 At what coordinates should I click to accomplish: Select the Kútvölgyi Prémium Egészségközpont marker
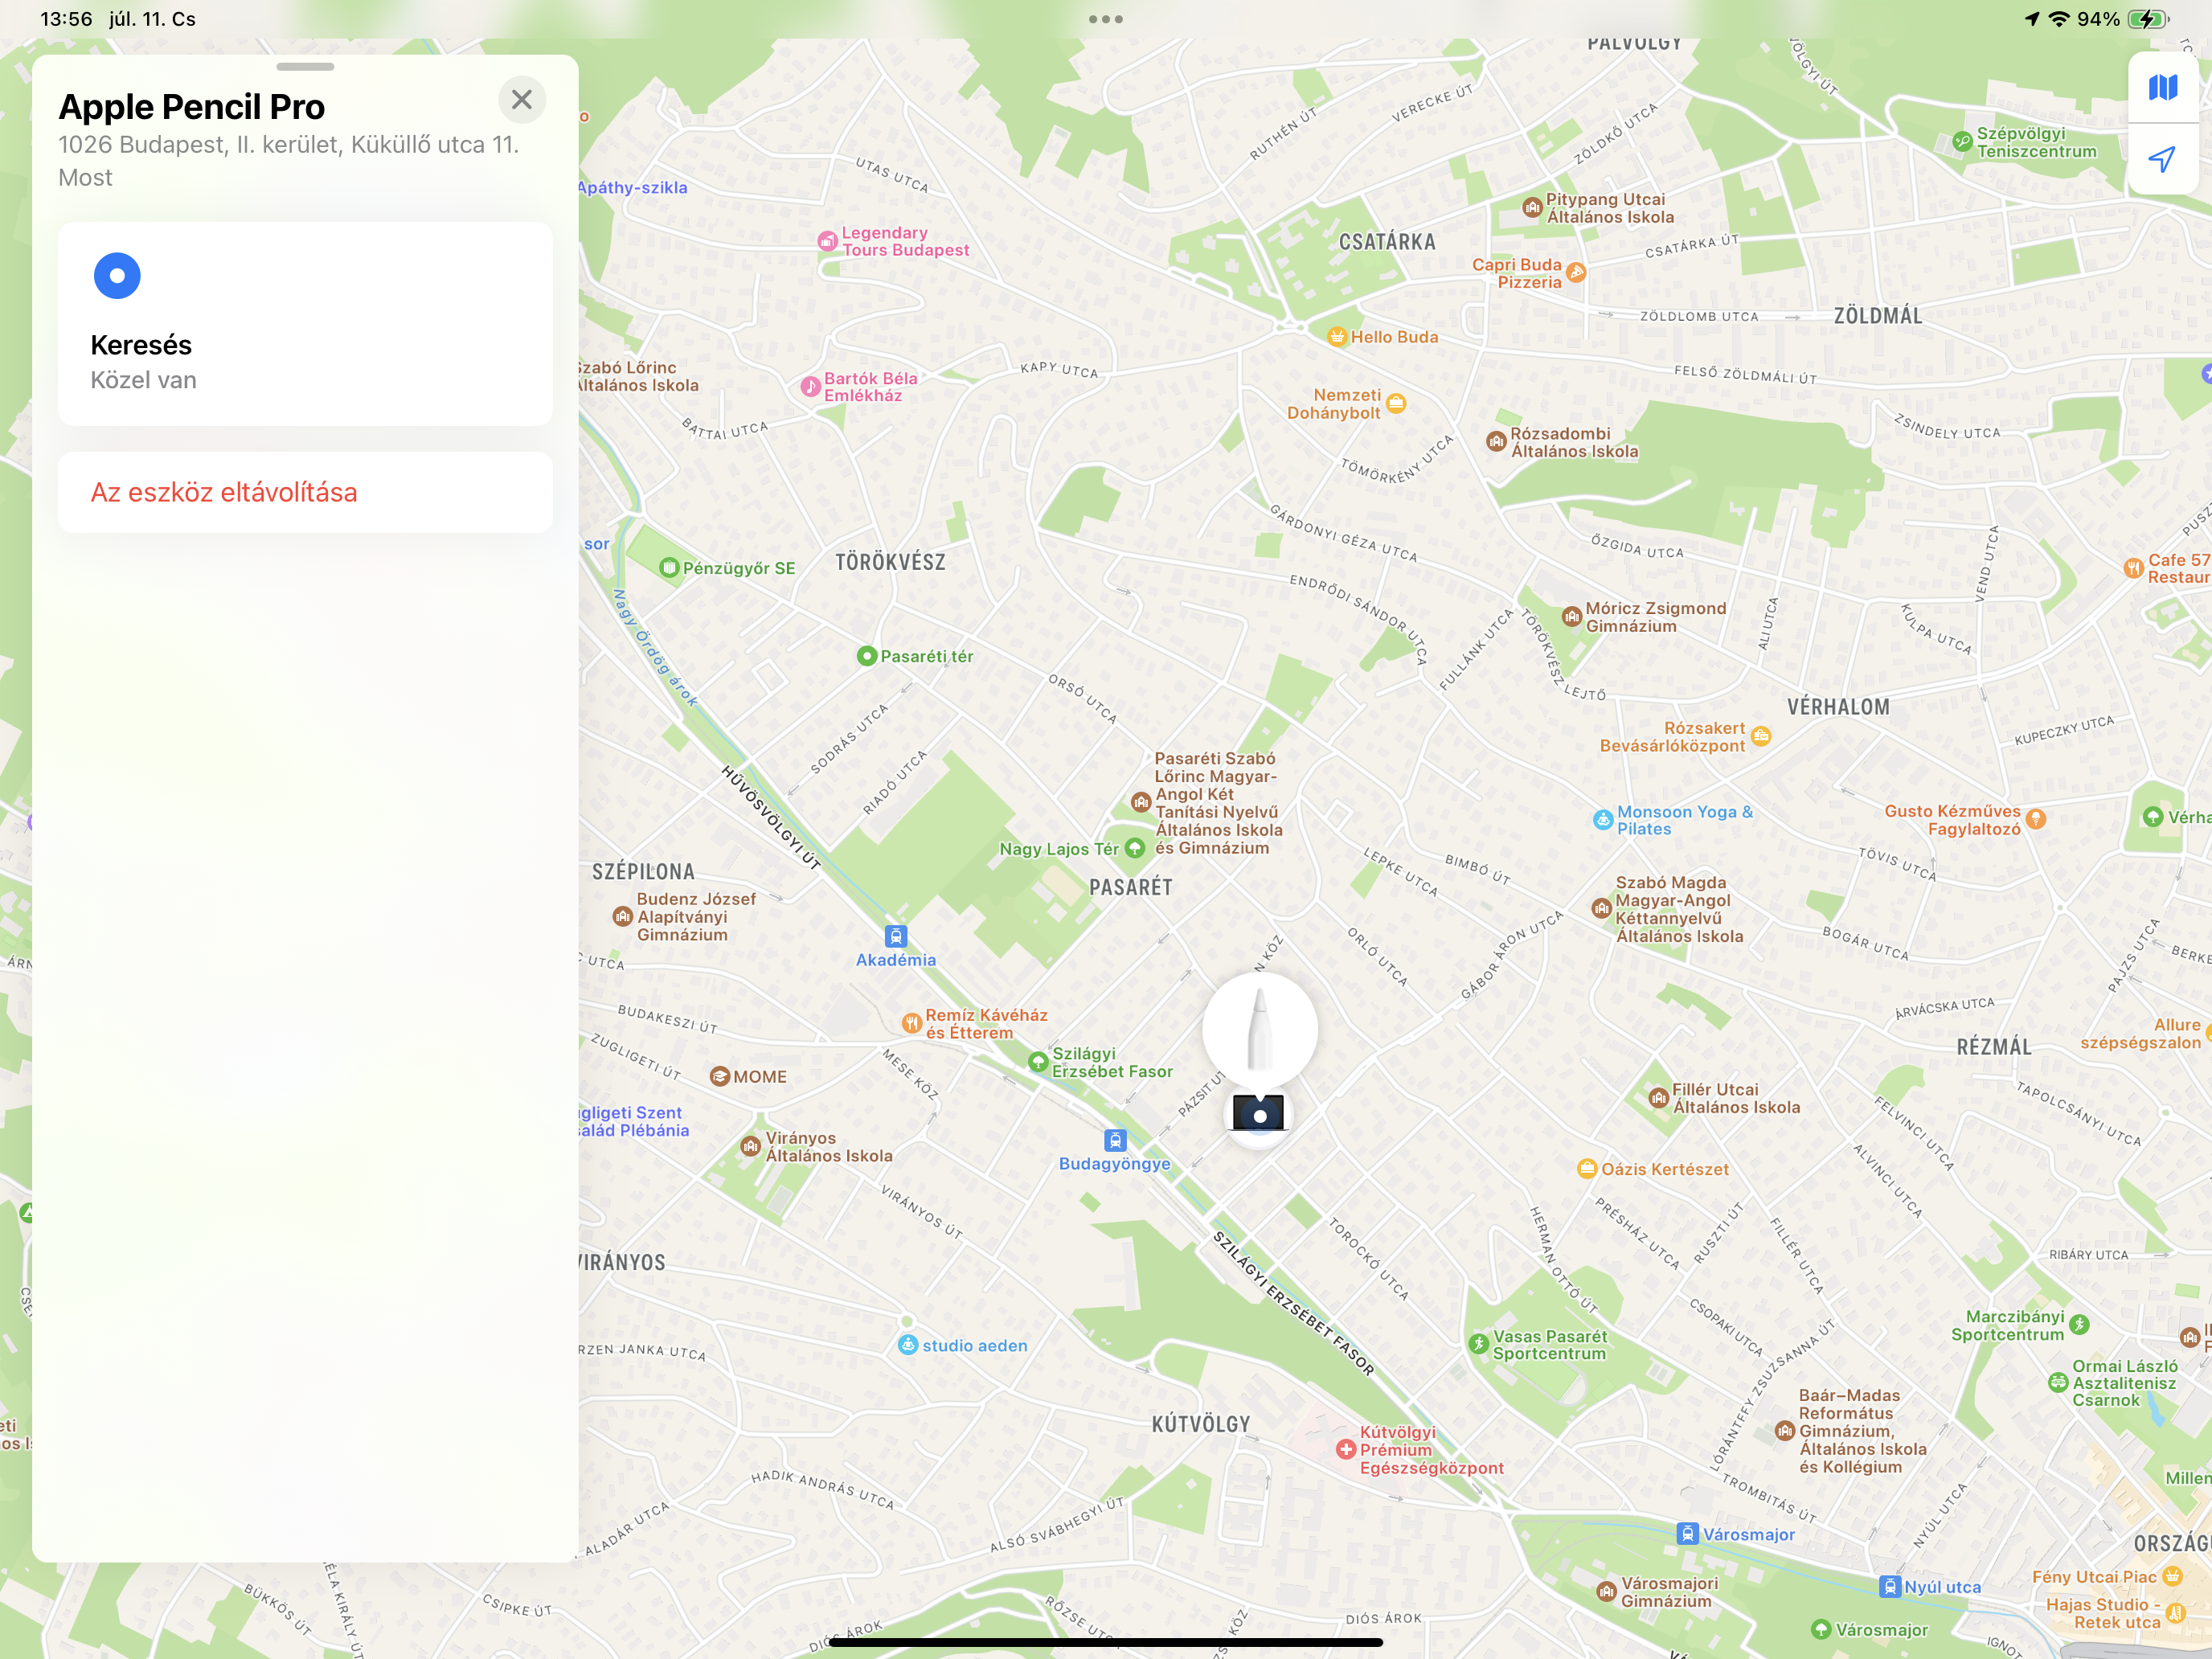[1346, 1450]
